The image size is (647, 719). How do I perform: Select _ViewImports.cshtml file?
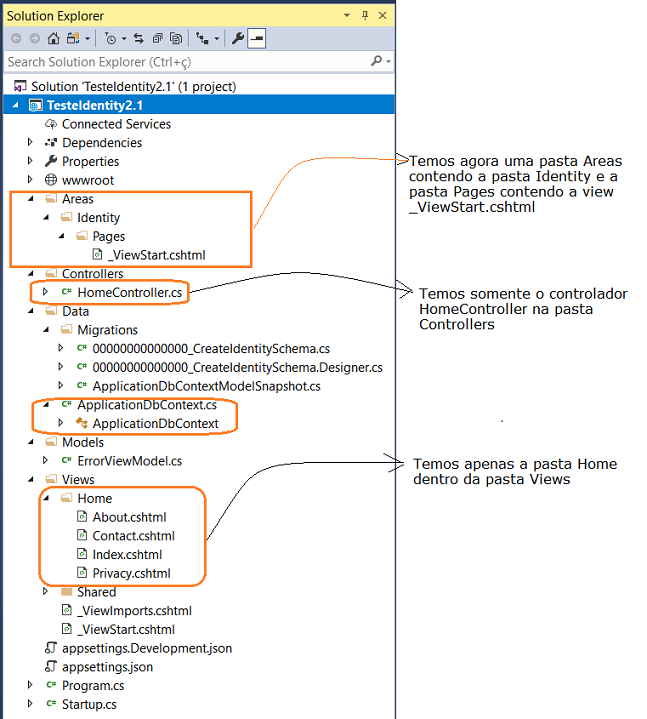point(134,611)
